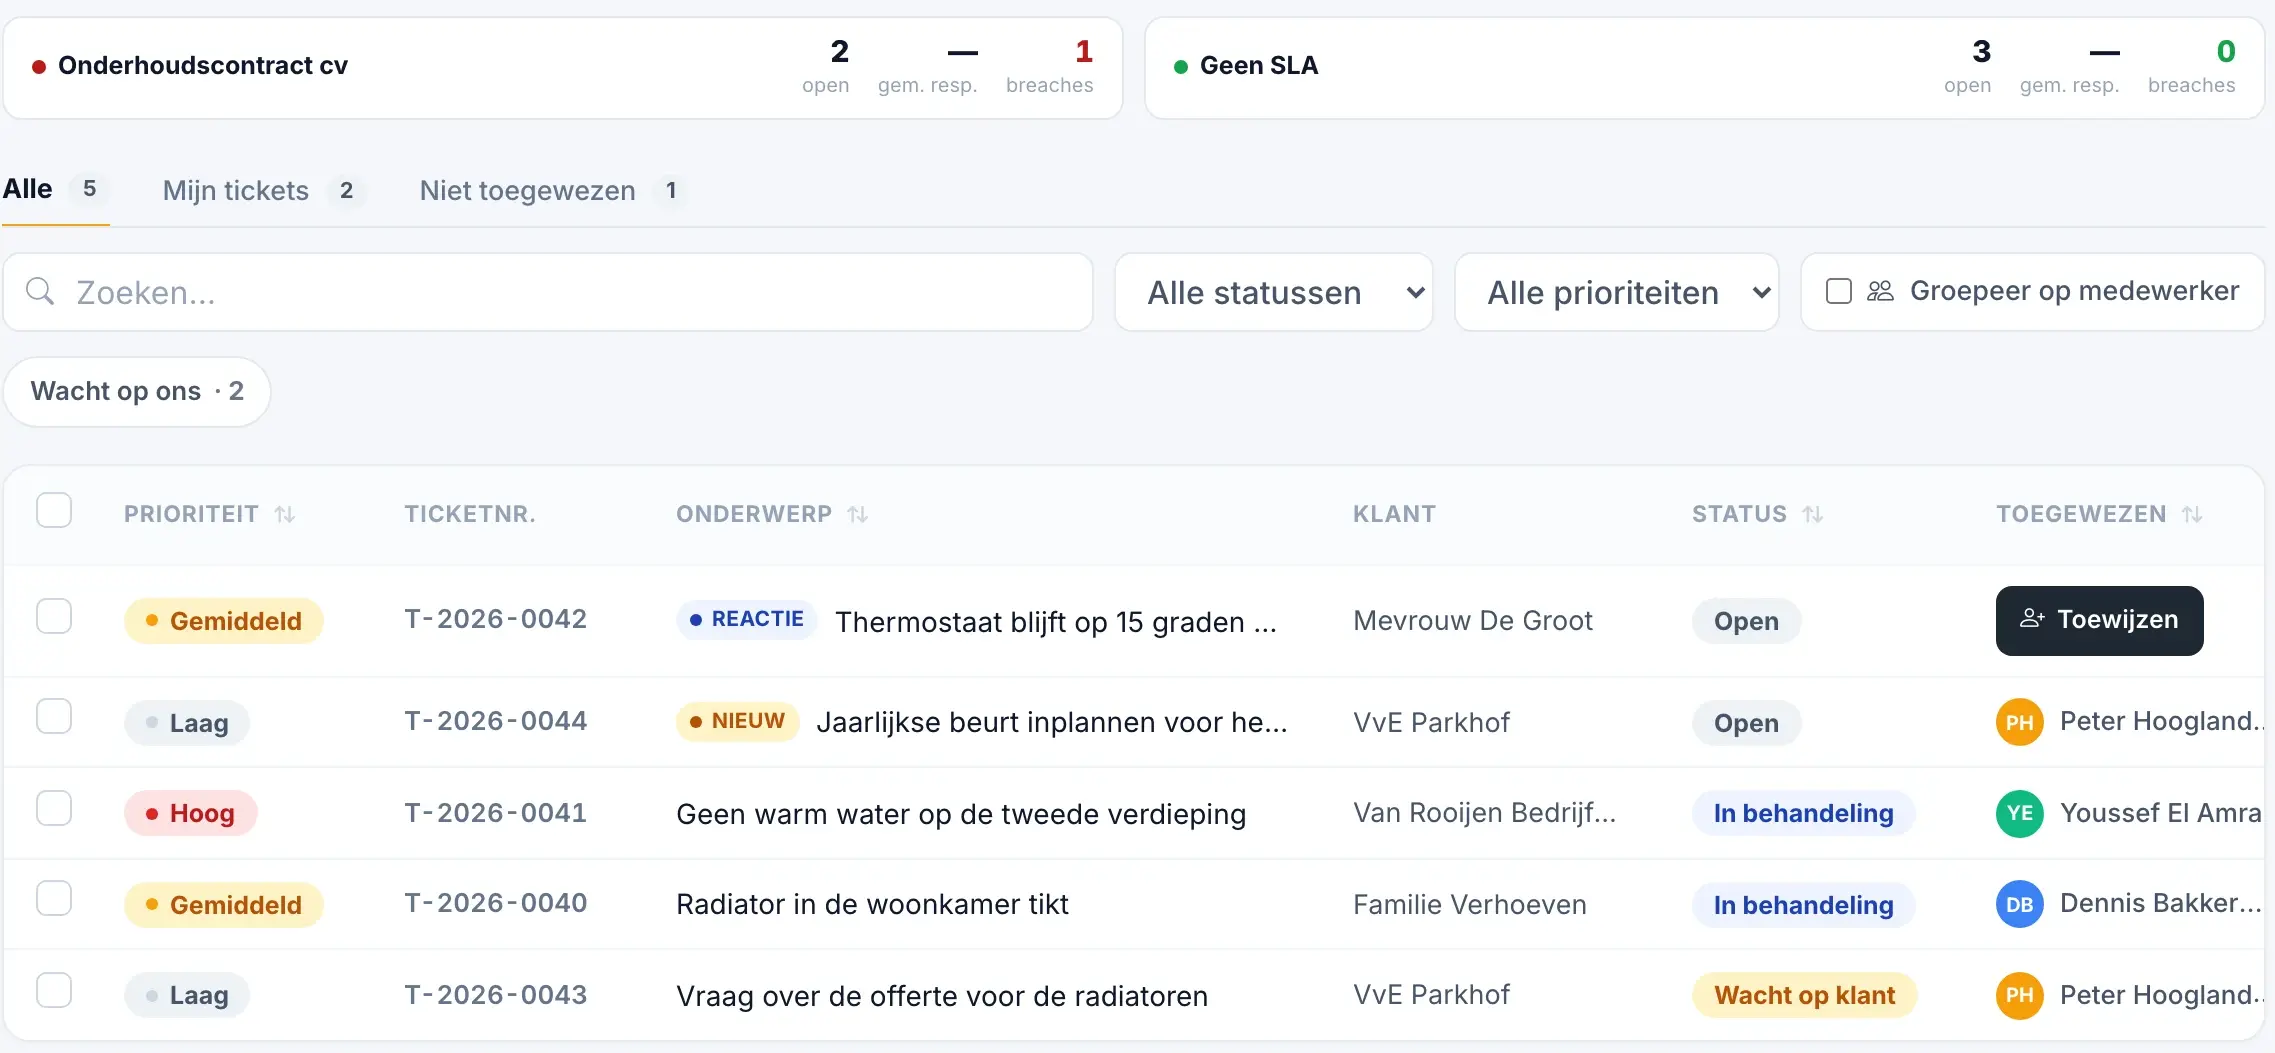This screenshot has width=2275, height=1053.
Task: Open the Alle statussen dropdown
Action: point(1274,292)
